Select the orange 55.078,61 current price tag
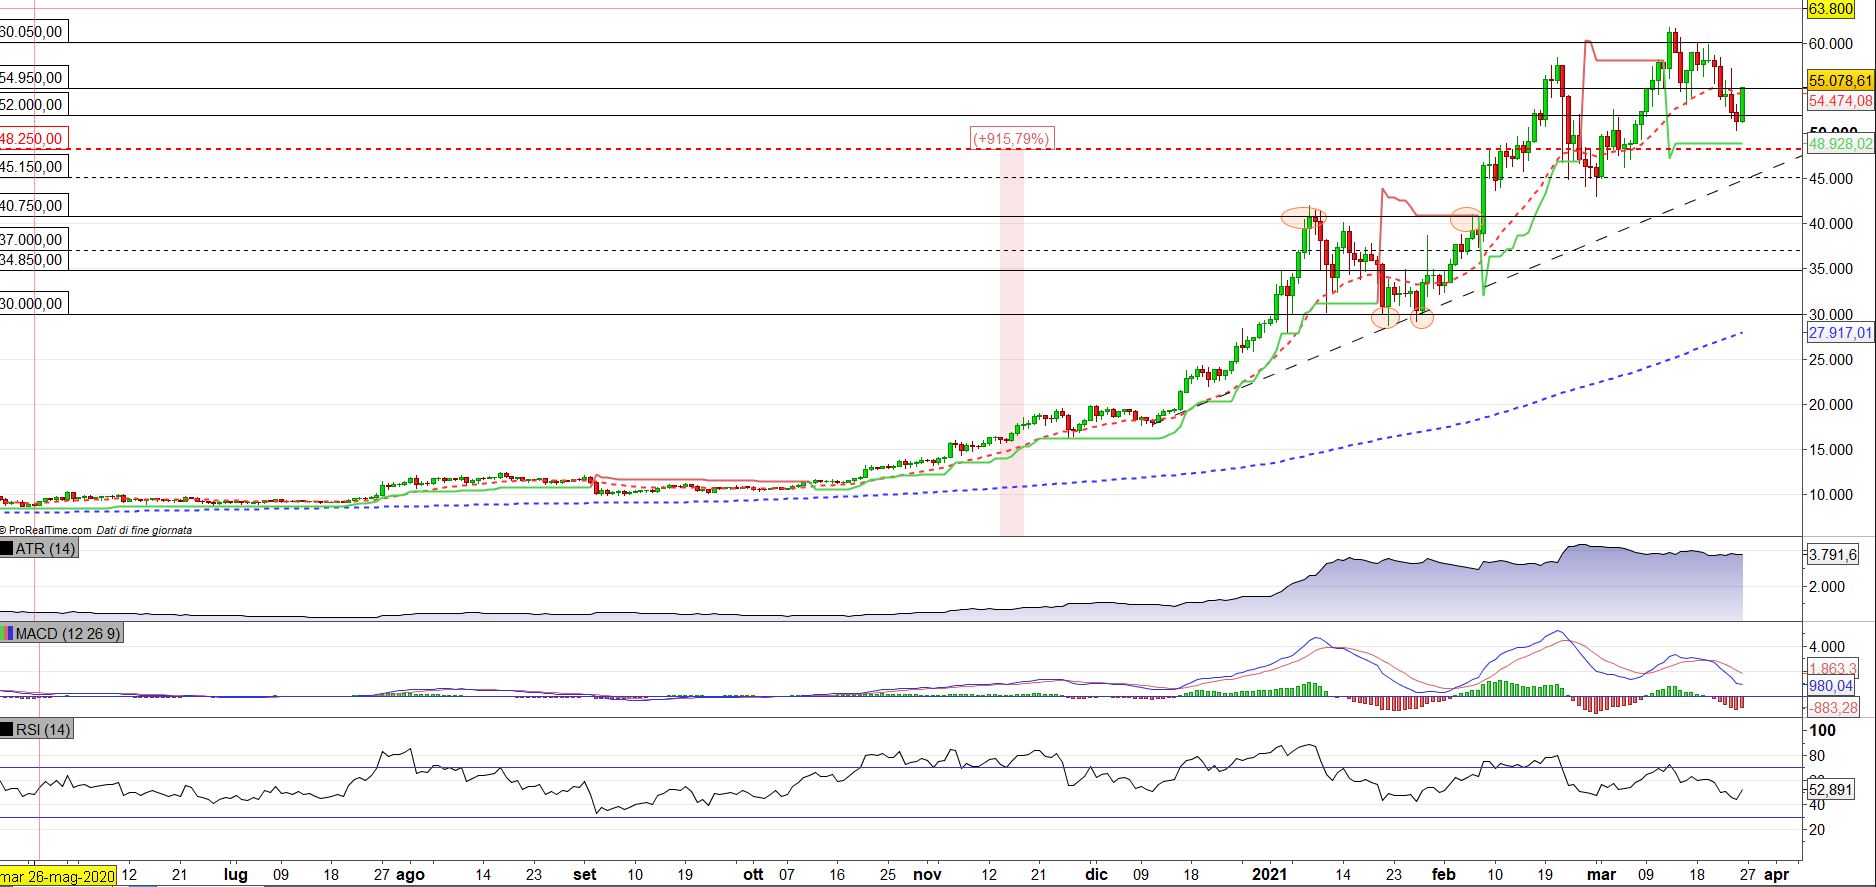Screen dimensions: 1876x887 pos(1840,80)
